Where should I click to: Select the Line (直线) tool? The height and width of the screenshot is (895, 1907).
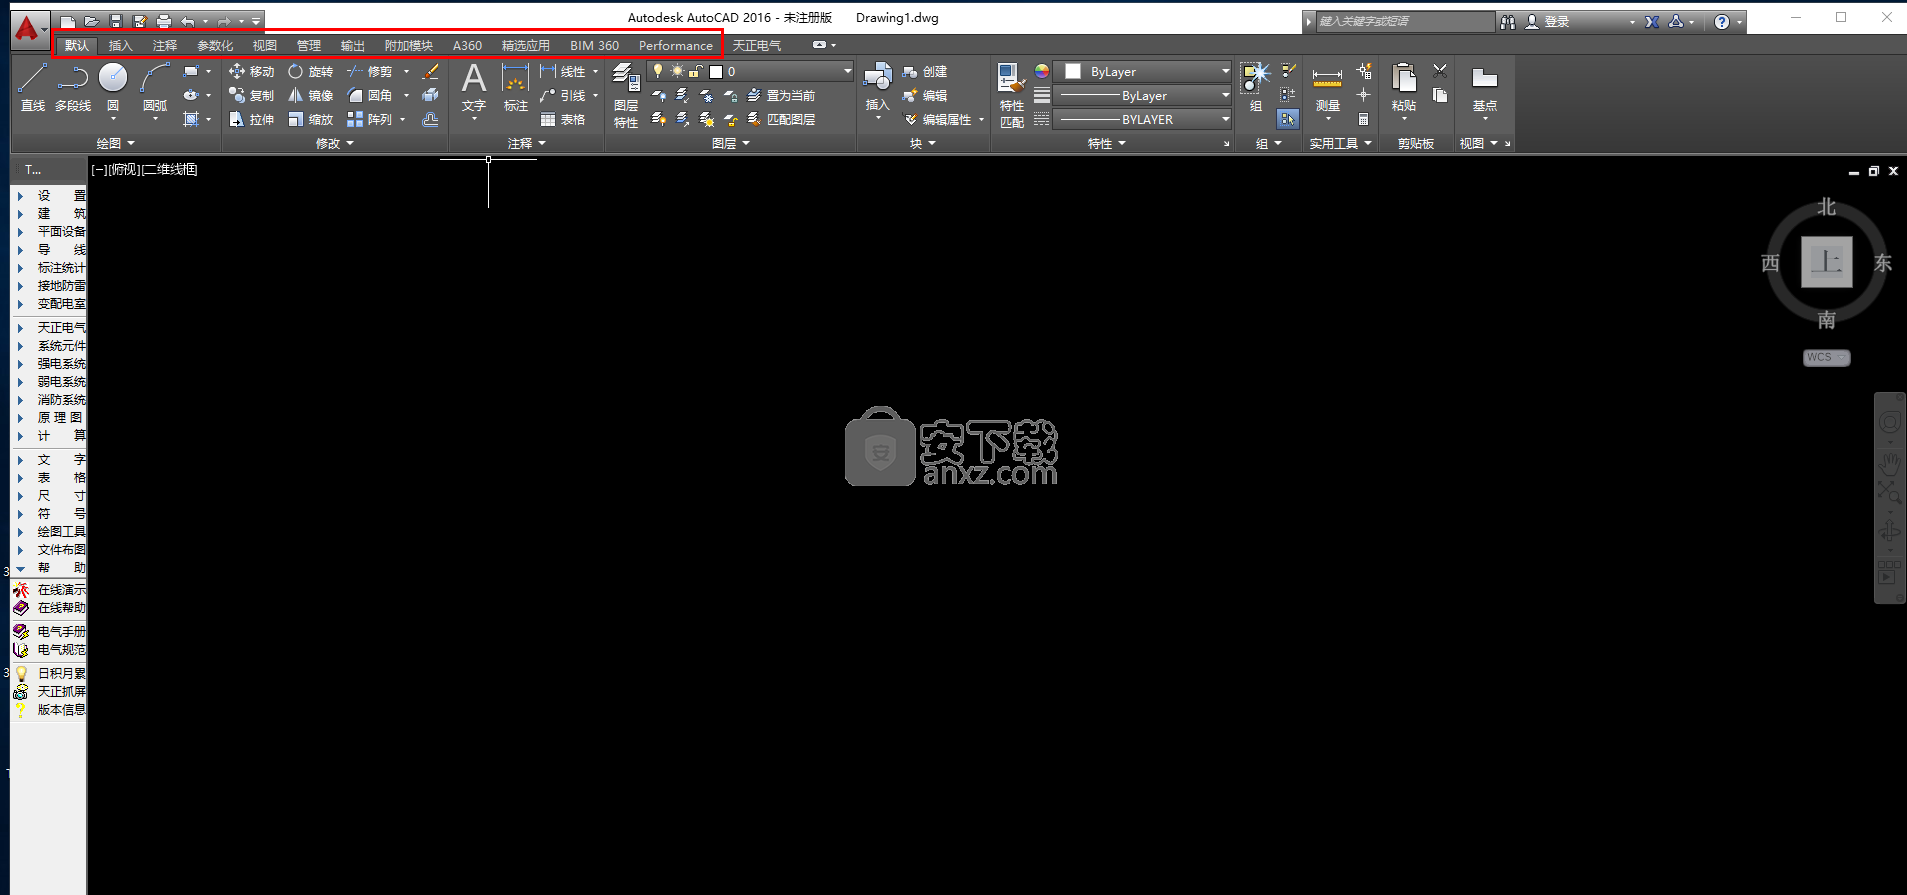click(32, 87)
